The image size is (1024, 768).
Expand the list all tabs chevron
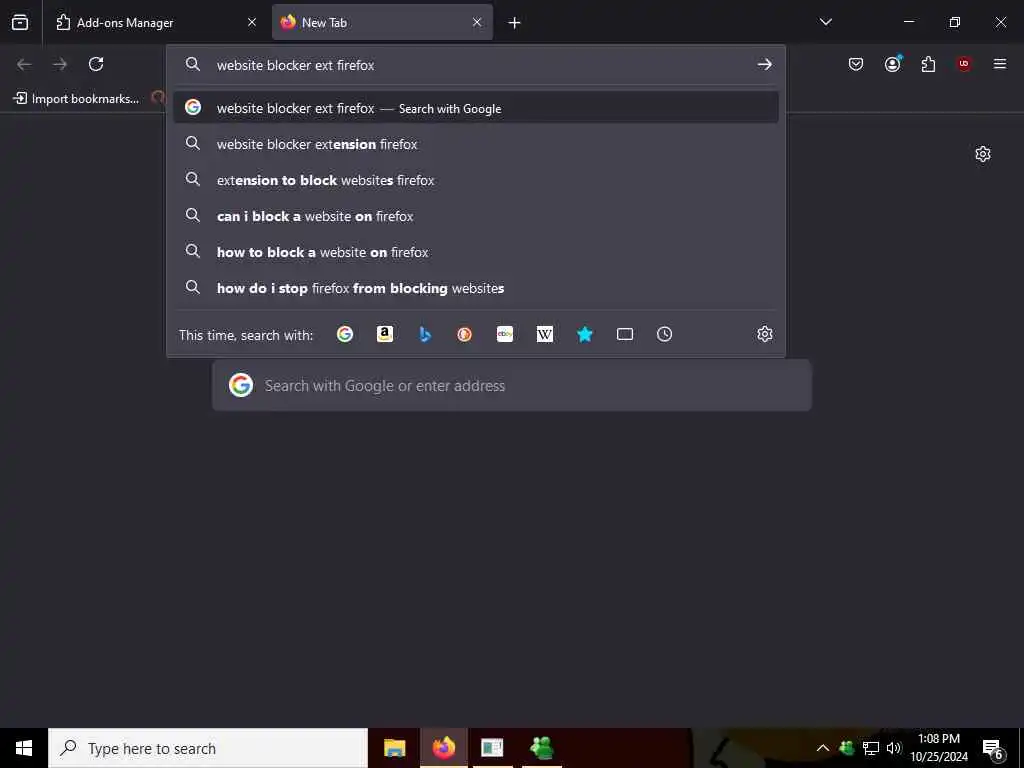click(825, 22)
